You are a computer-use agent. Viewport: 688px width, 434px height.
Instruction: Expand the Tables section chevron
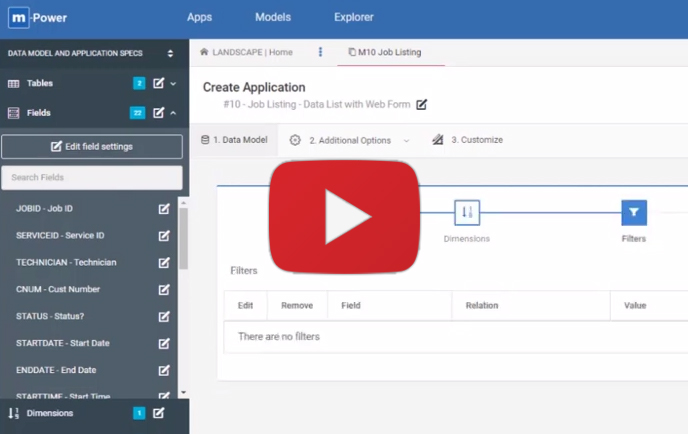coord(173,84)
